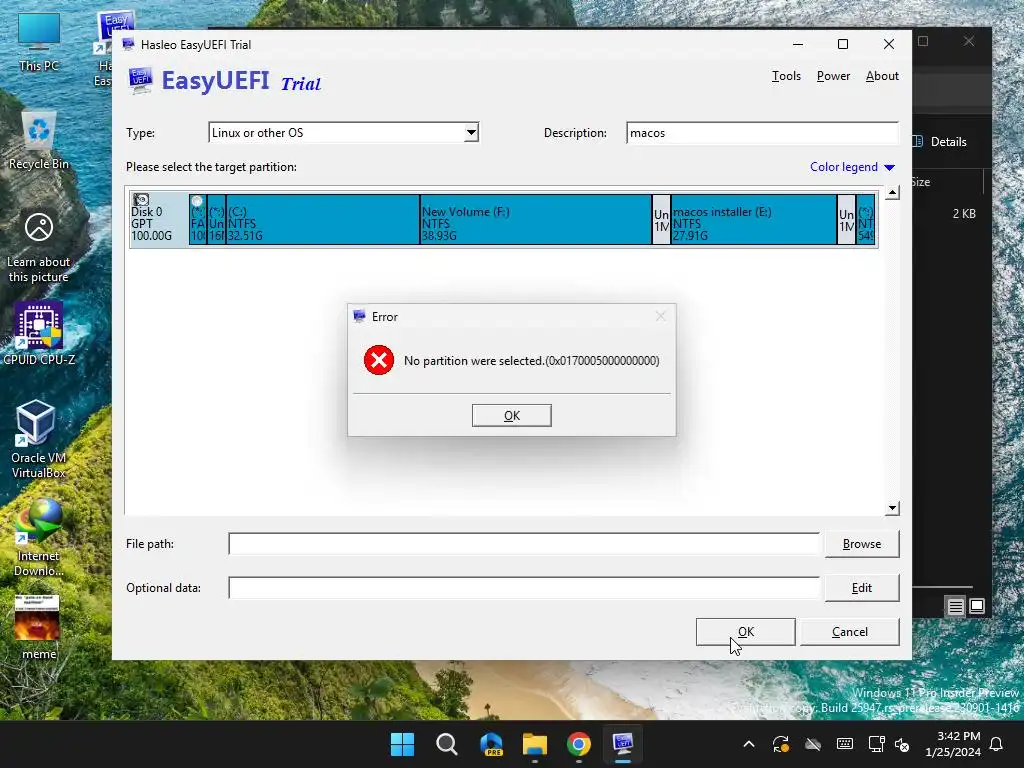Click the EasyUEFI taskbar icon

click(622, 744)
